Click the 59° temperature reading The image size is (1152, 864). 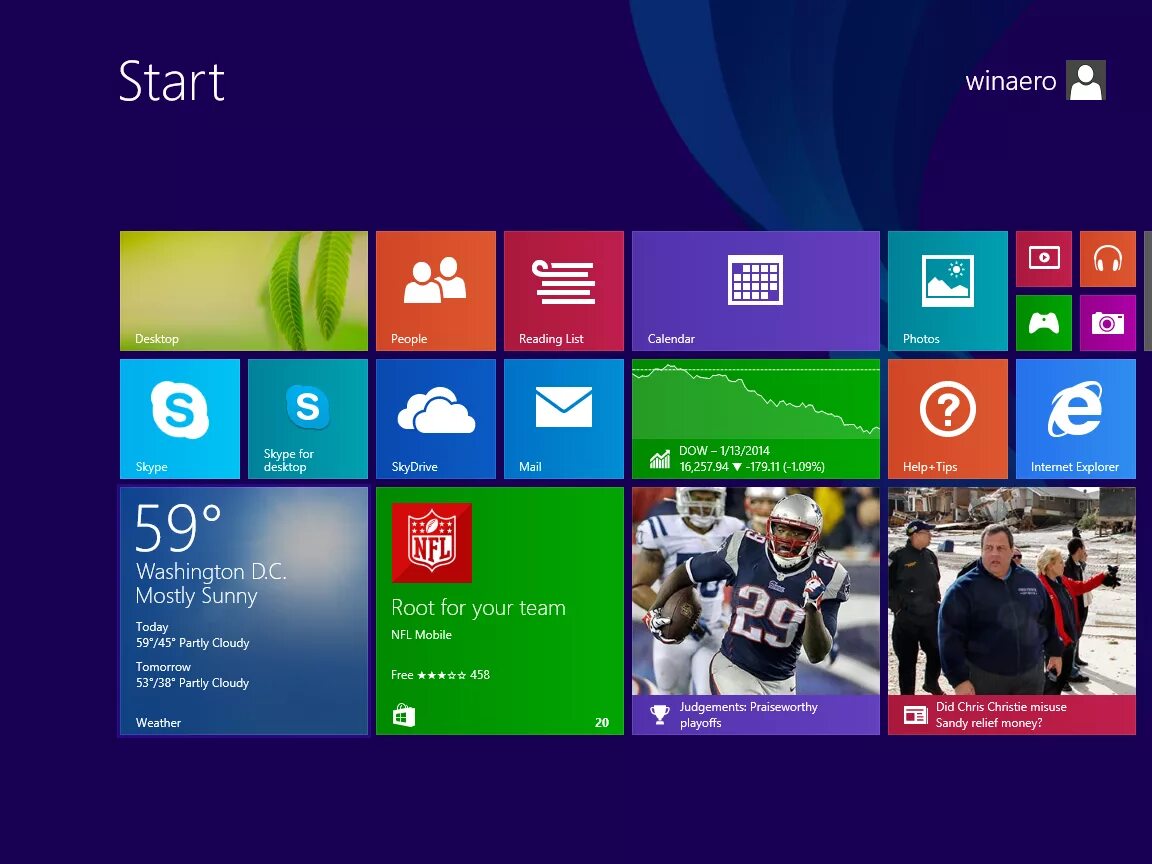tap(178, 527)
